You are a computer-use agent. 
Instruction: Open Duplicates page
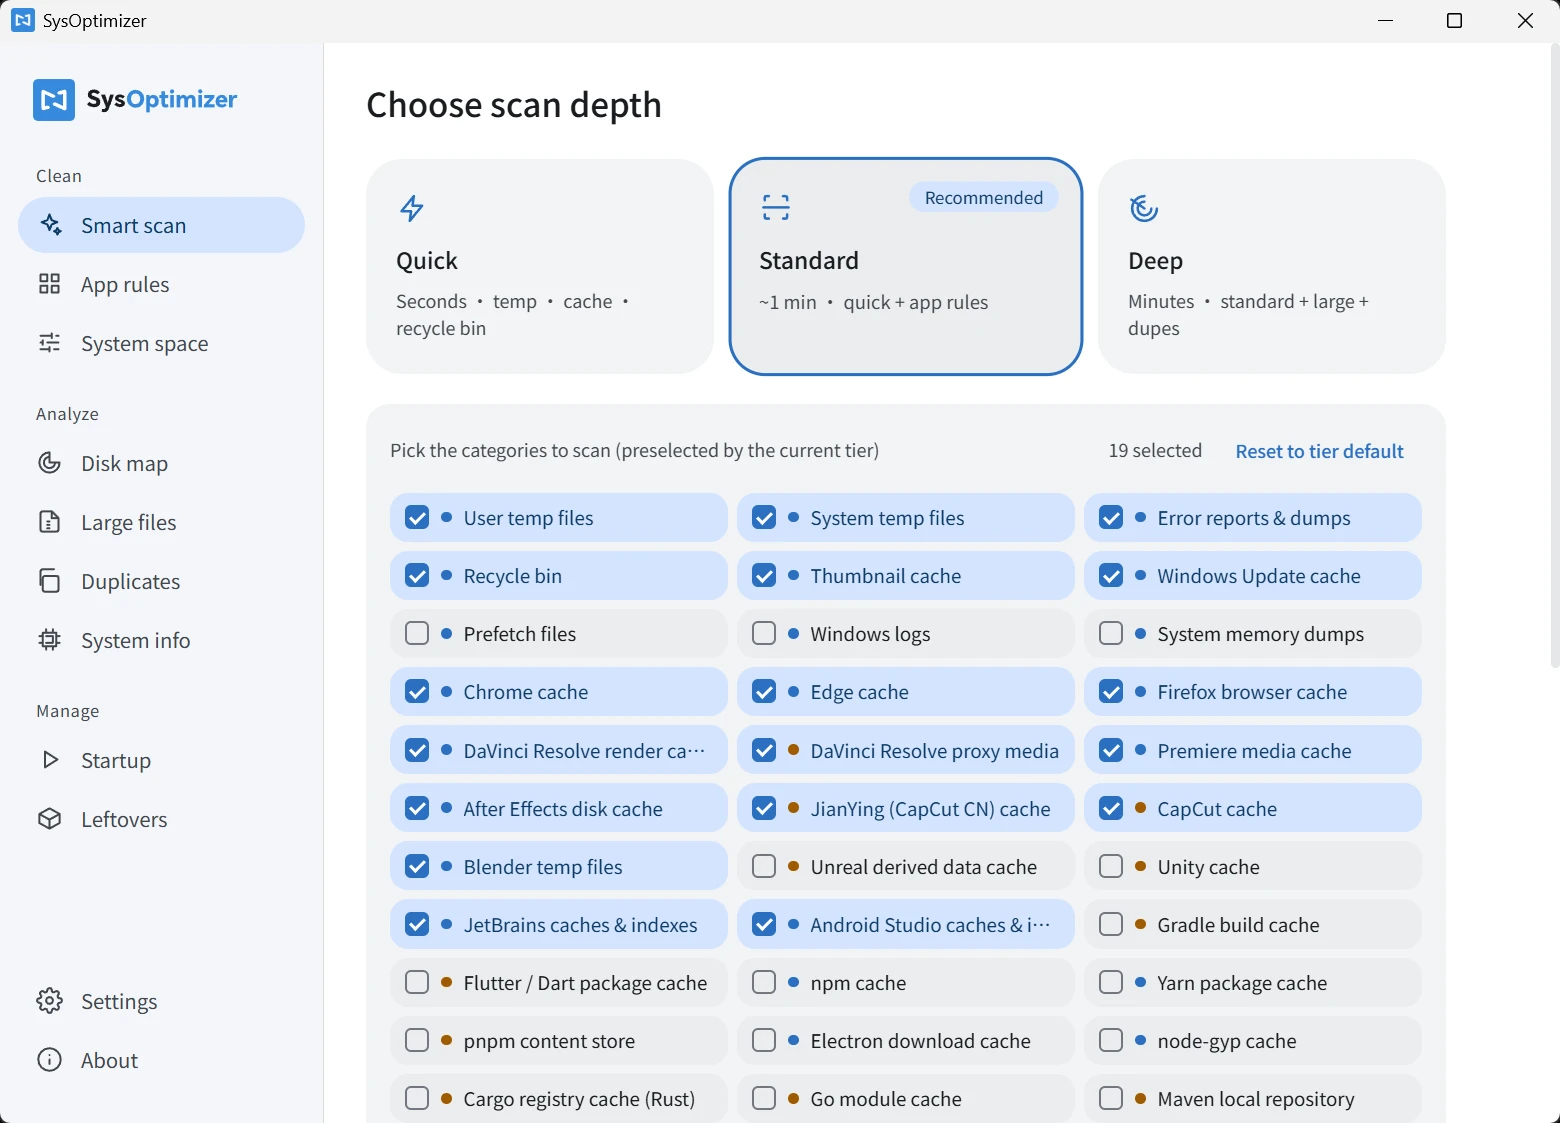click(161, 581)
